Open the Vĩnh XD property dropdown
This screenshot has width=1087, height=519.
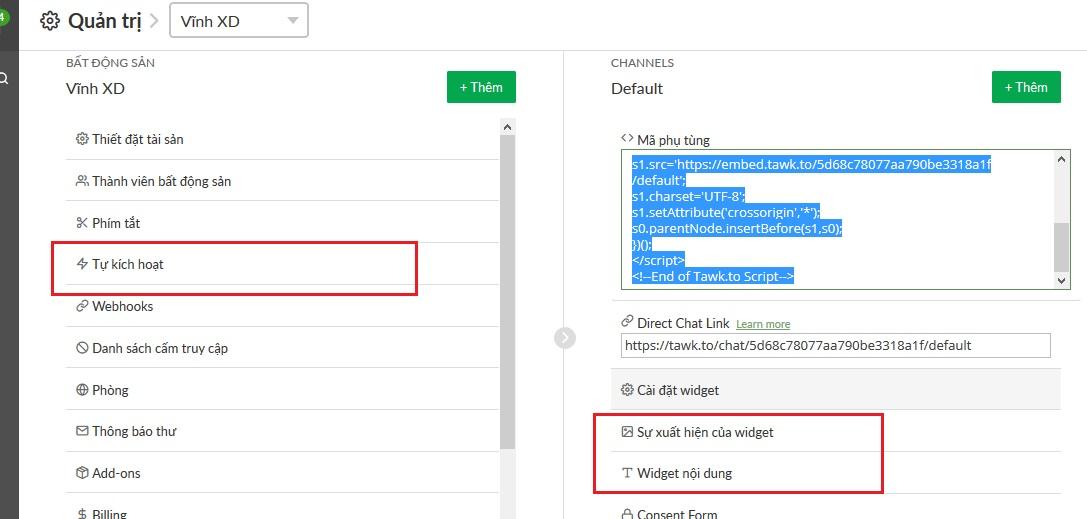(x=239, y=21)
